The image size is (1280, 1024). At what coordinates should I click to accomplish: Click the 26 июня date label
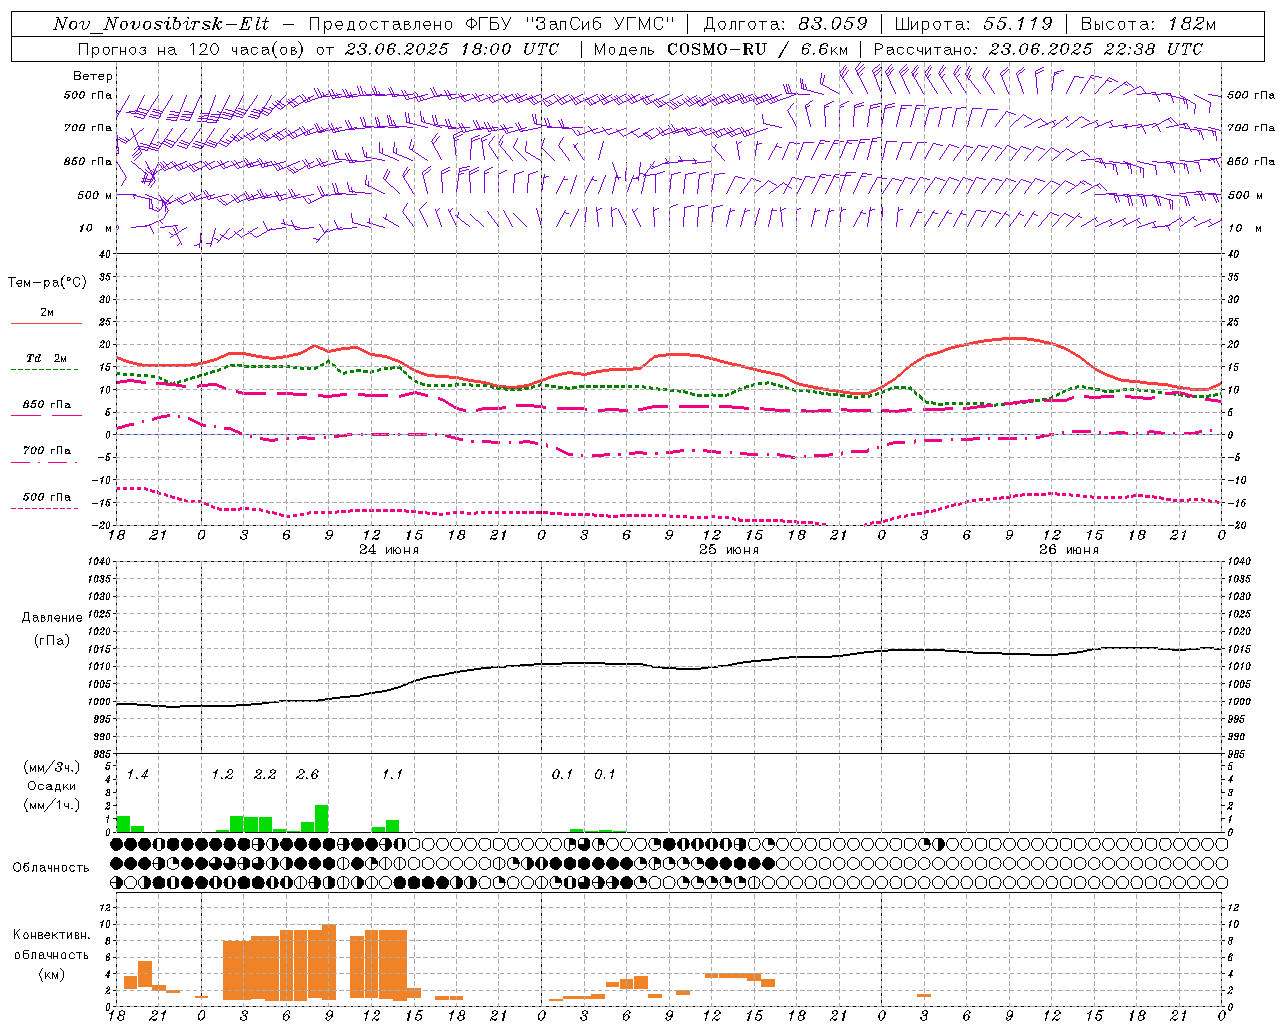[1068, 550]
